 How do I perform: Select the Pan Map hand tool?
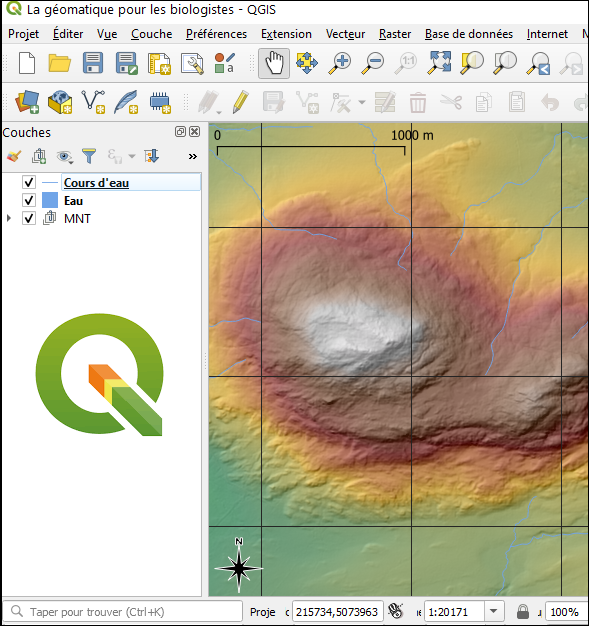pos(274,63)
